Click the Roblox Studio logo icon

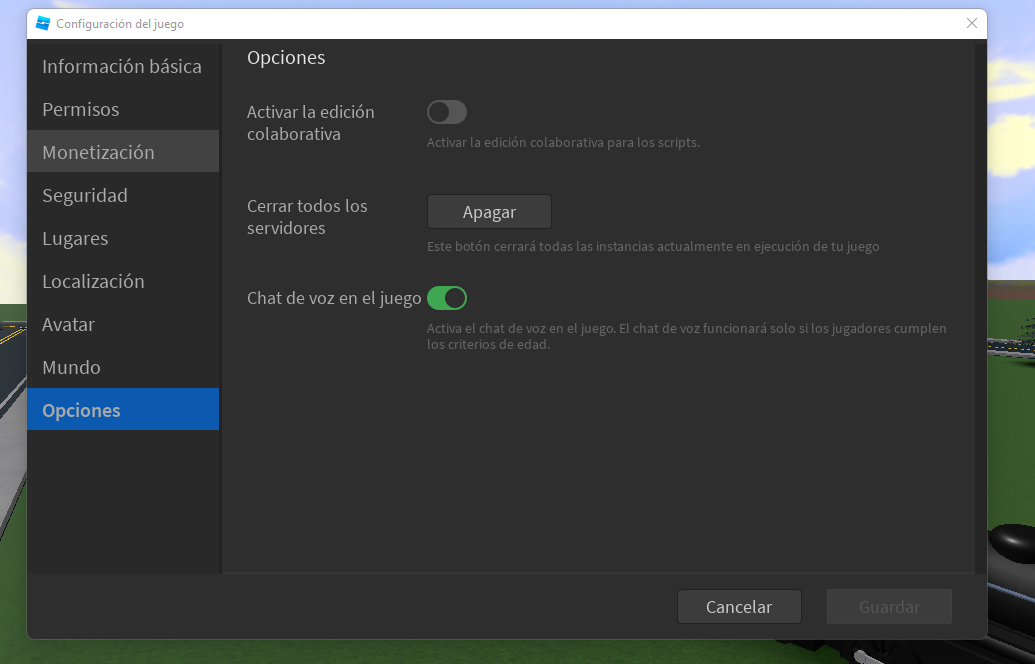(x=43, y=23)
